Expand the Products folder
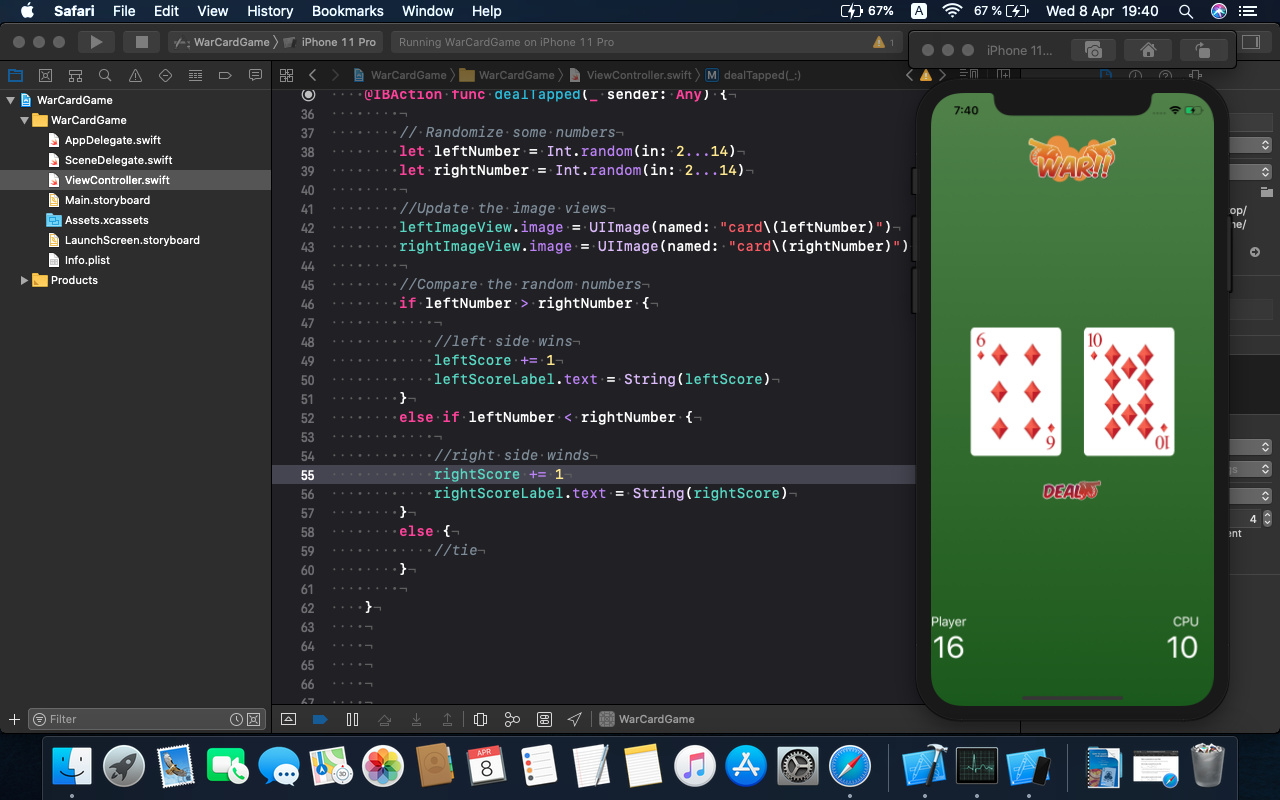 (25, 280)
